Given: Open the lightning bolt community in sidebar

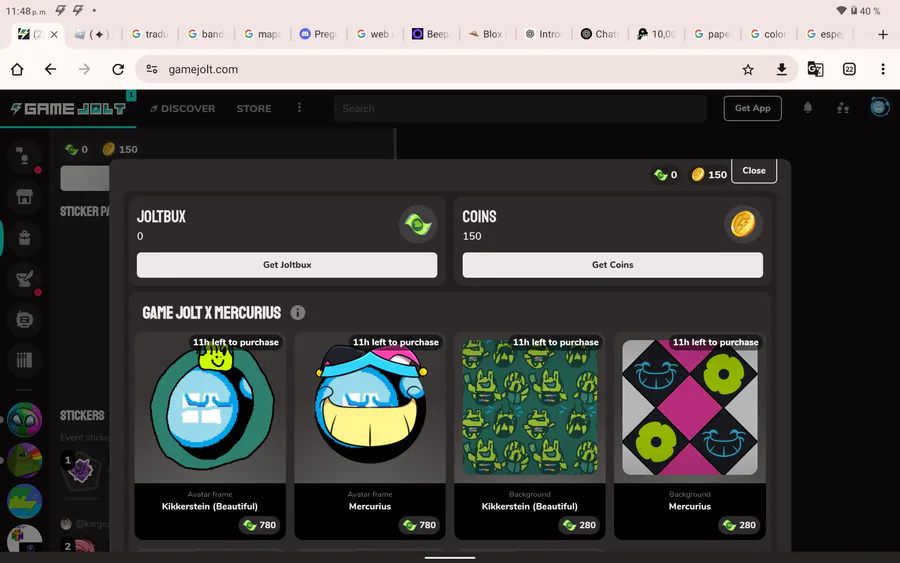Looking at the screenshot, I should point(24,501).
